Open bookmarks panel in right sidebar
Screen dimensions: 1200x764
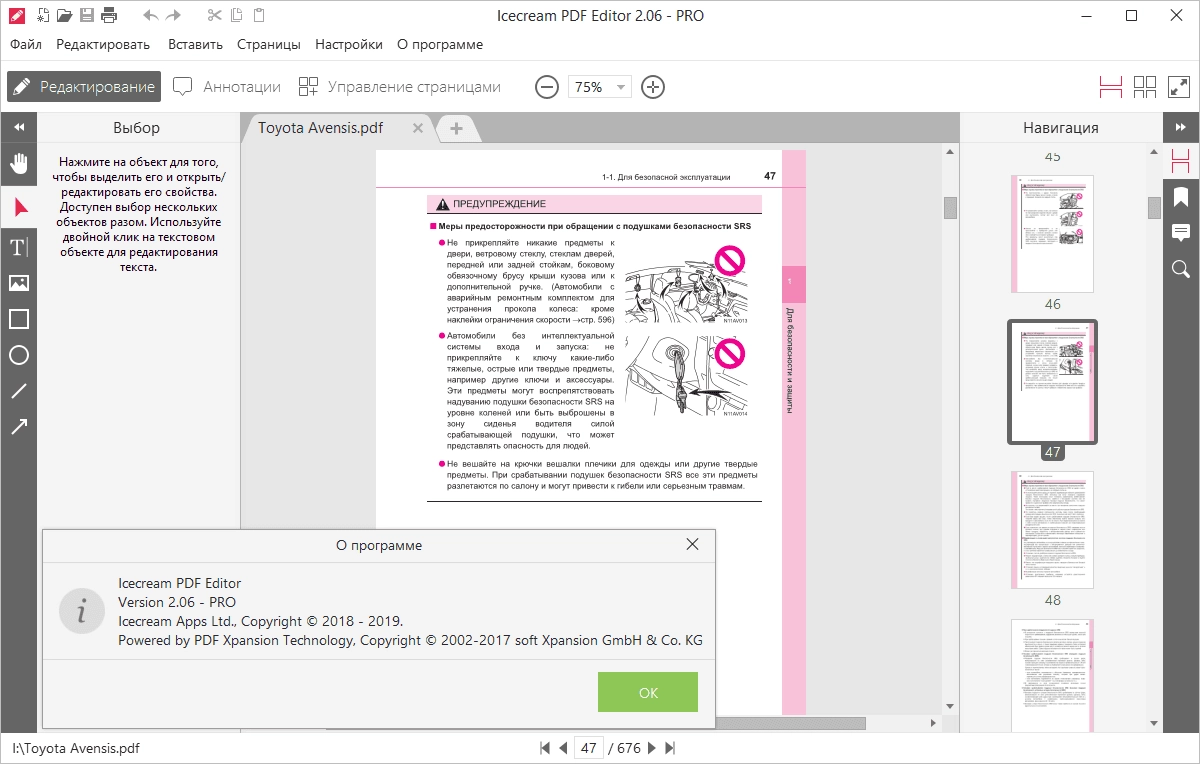(1181, 196)
